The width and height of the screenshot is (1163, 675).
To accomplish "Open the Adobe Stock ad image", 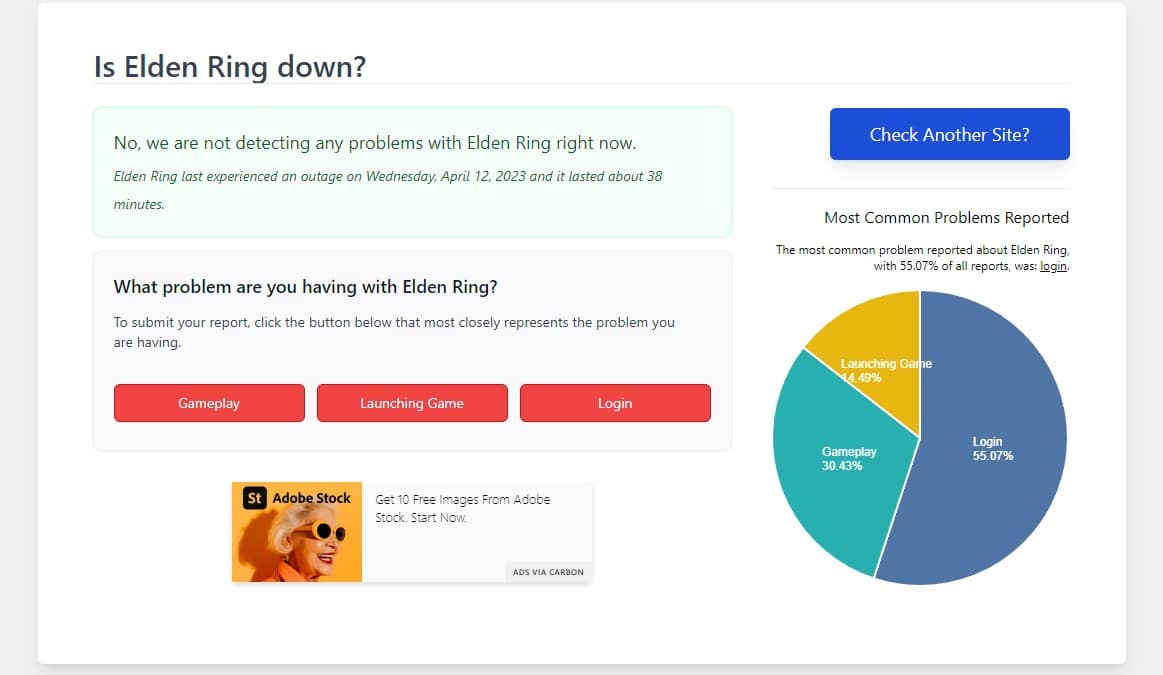I will [x=297, y=532].
